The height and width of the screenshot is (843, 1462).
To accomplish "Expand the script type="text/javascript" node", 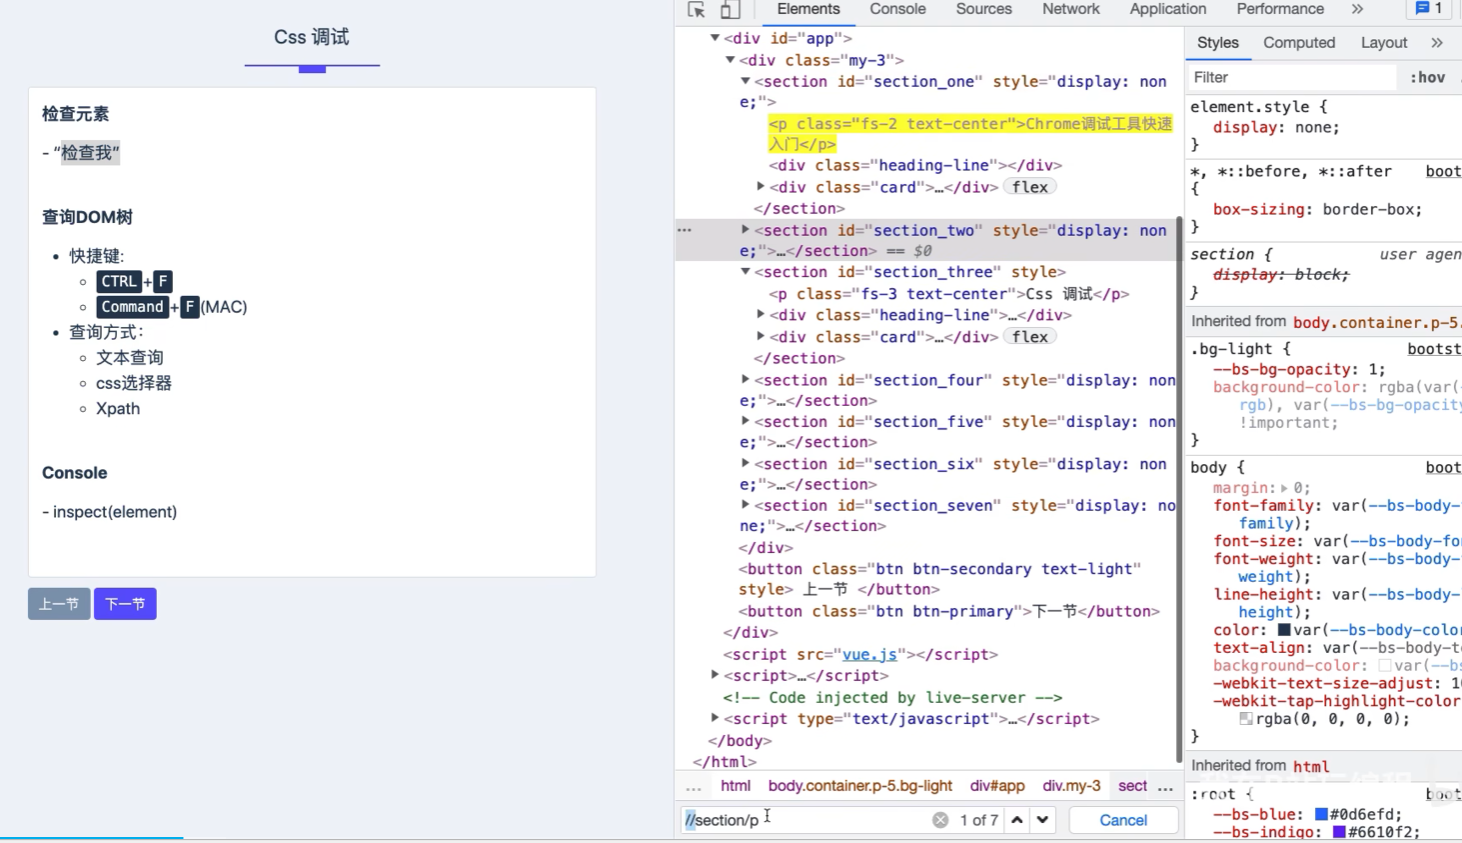I will [715, 719].
